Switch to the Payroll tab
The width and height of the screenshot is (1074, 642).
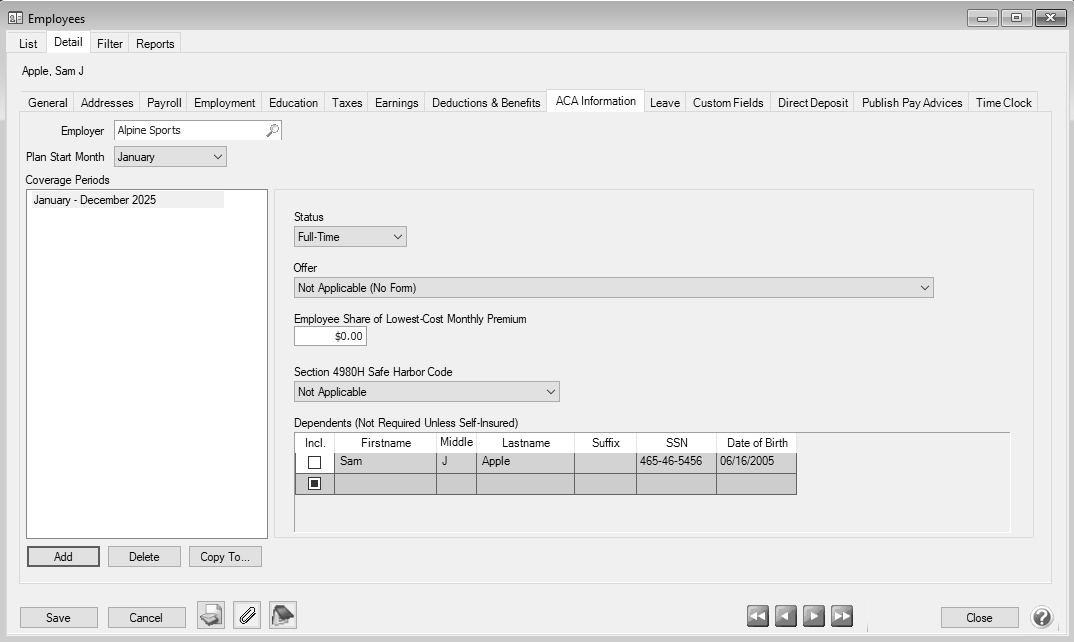point(164,103)
